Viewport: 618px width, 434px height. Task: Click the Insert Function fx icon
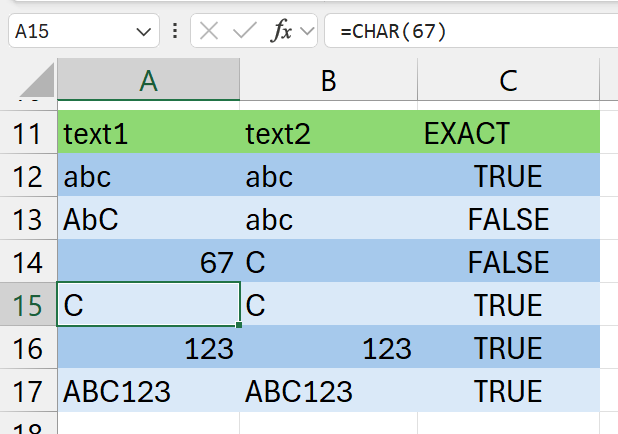pos(282,31)
